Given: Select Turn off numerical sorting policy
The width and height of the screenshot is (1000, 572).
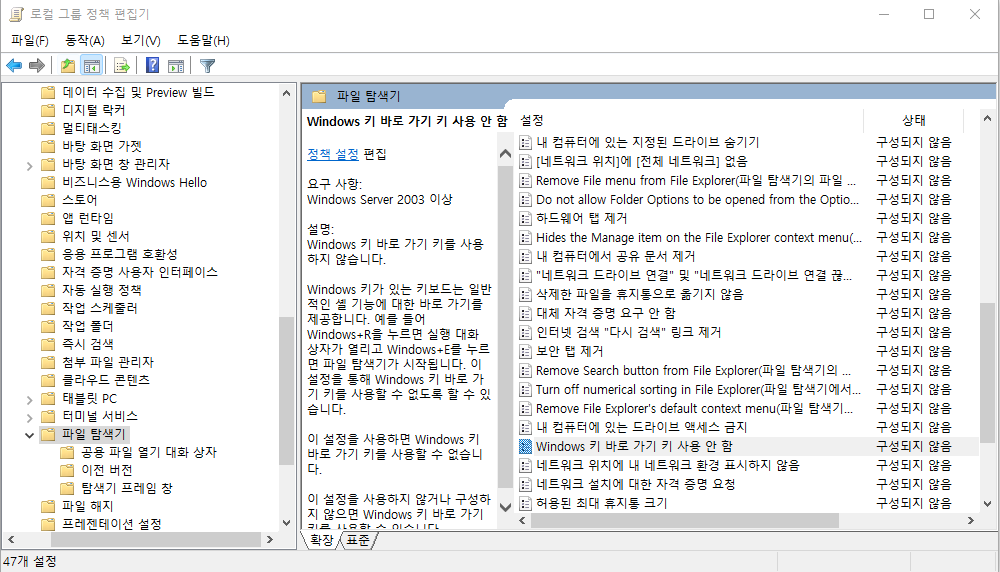Looking at the screenshot, I should point(698,390).
